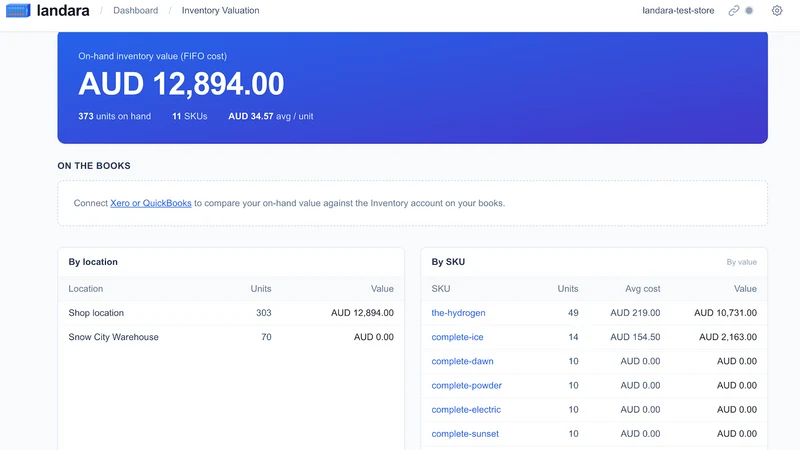This screenshot has width=800, height=450.
Task: Click Value header in By location table
Action: (x=382, y=289)
